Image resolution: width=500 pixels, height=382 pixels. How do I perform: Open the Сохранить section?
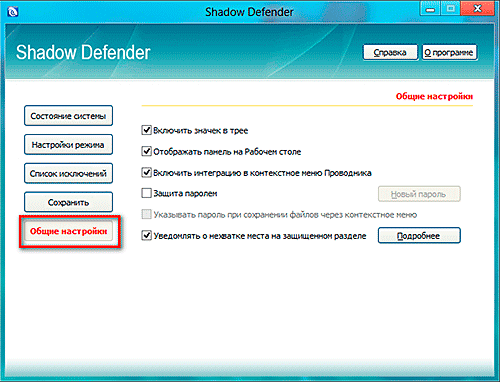point(68,202)
